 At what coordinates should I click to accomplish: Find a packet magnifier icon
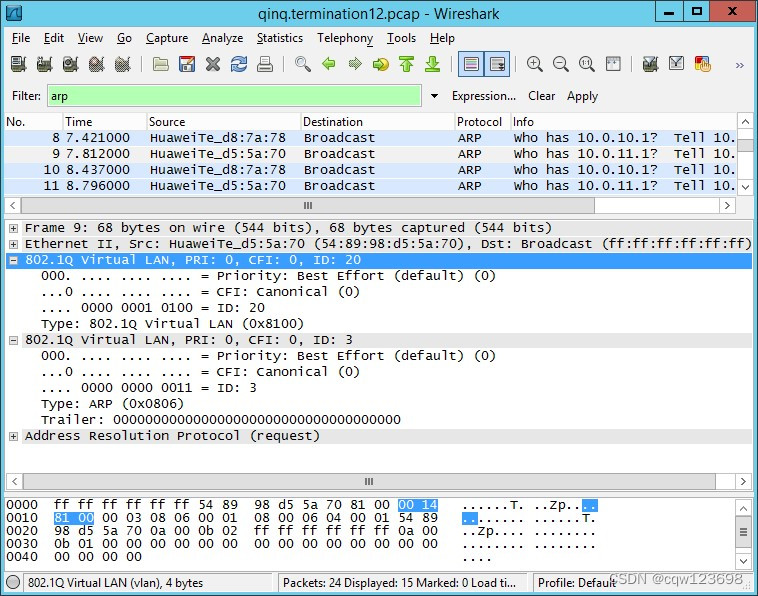click(303, 64)
